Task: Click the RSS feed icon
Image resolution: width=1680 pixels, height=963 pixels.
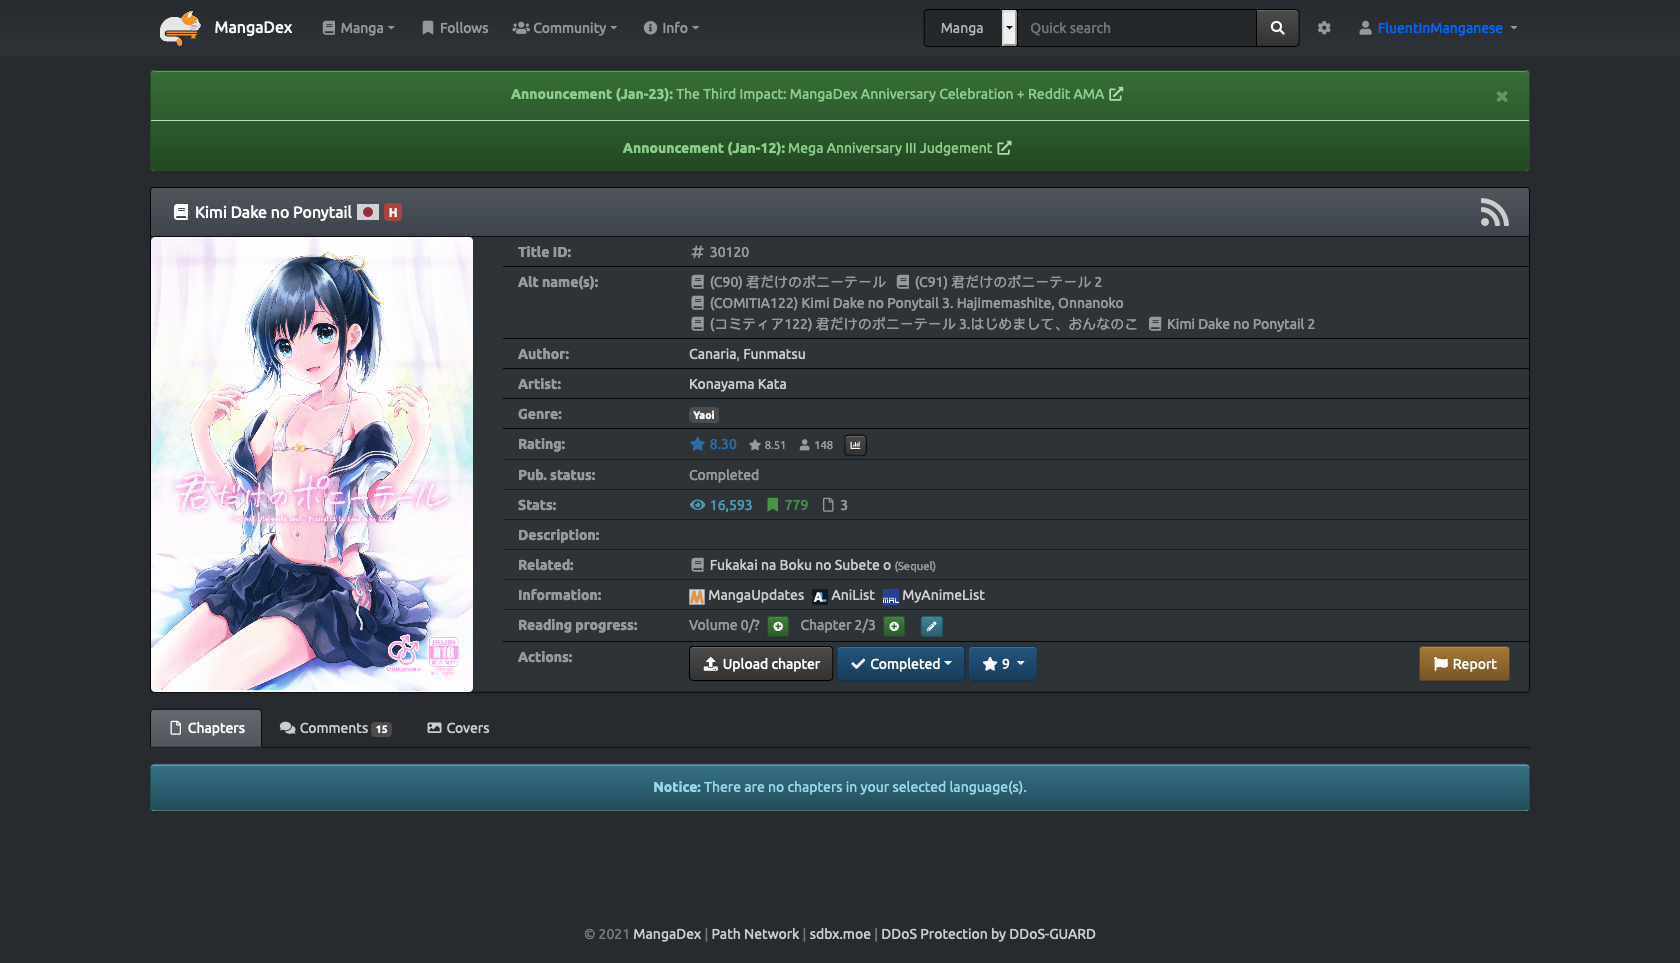Action: [1494, 212]
